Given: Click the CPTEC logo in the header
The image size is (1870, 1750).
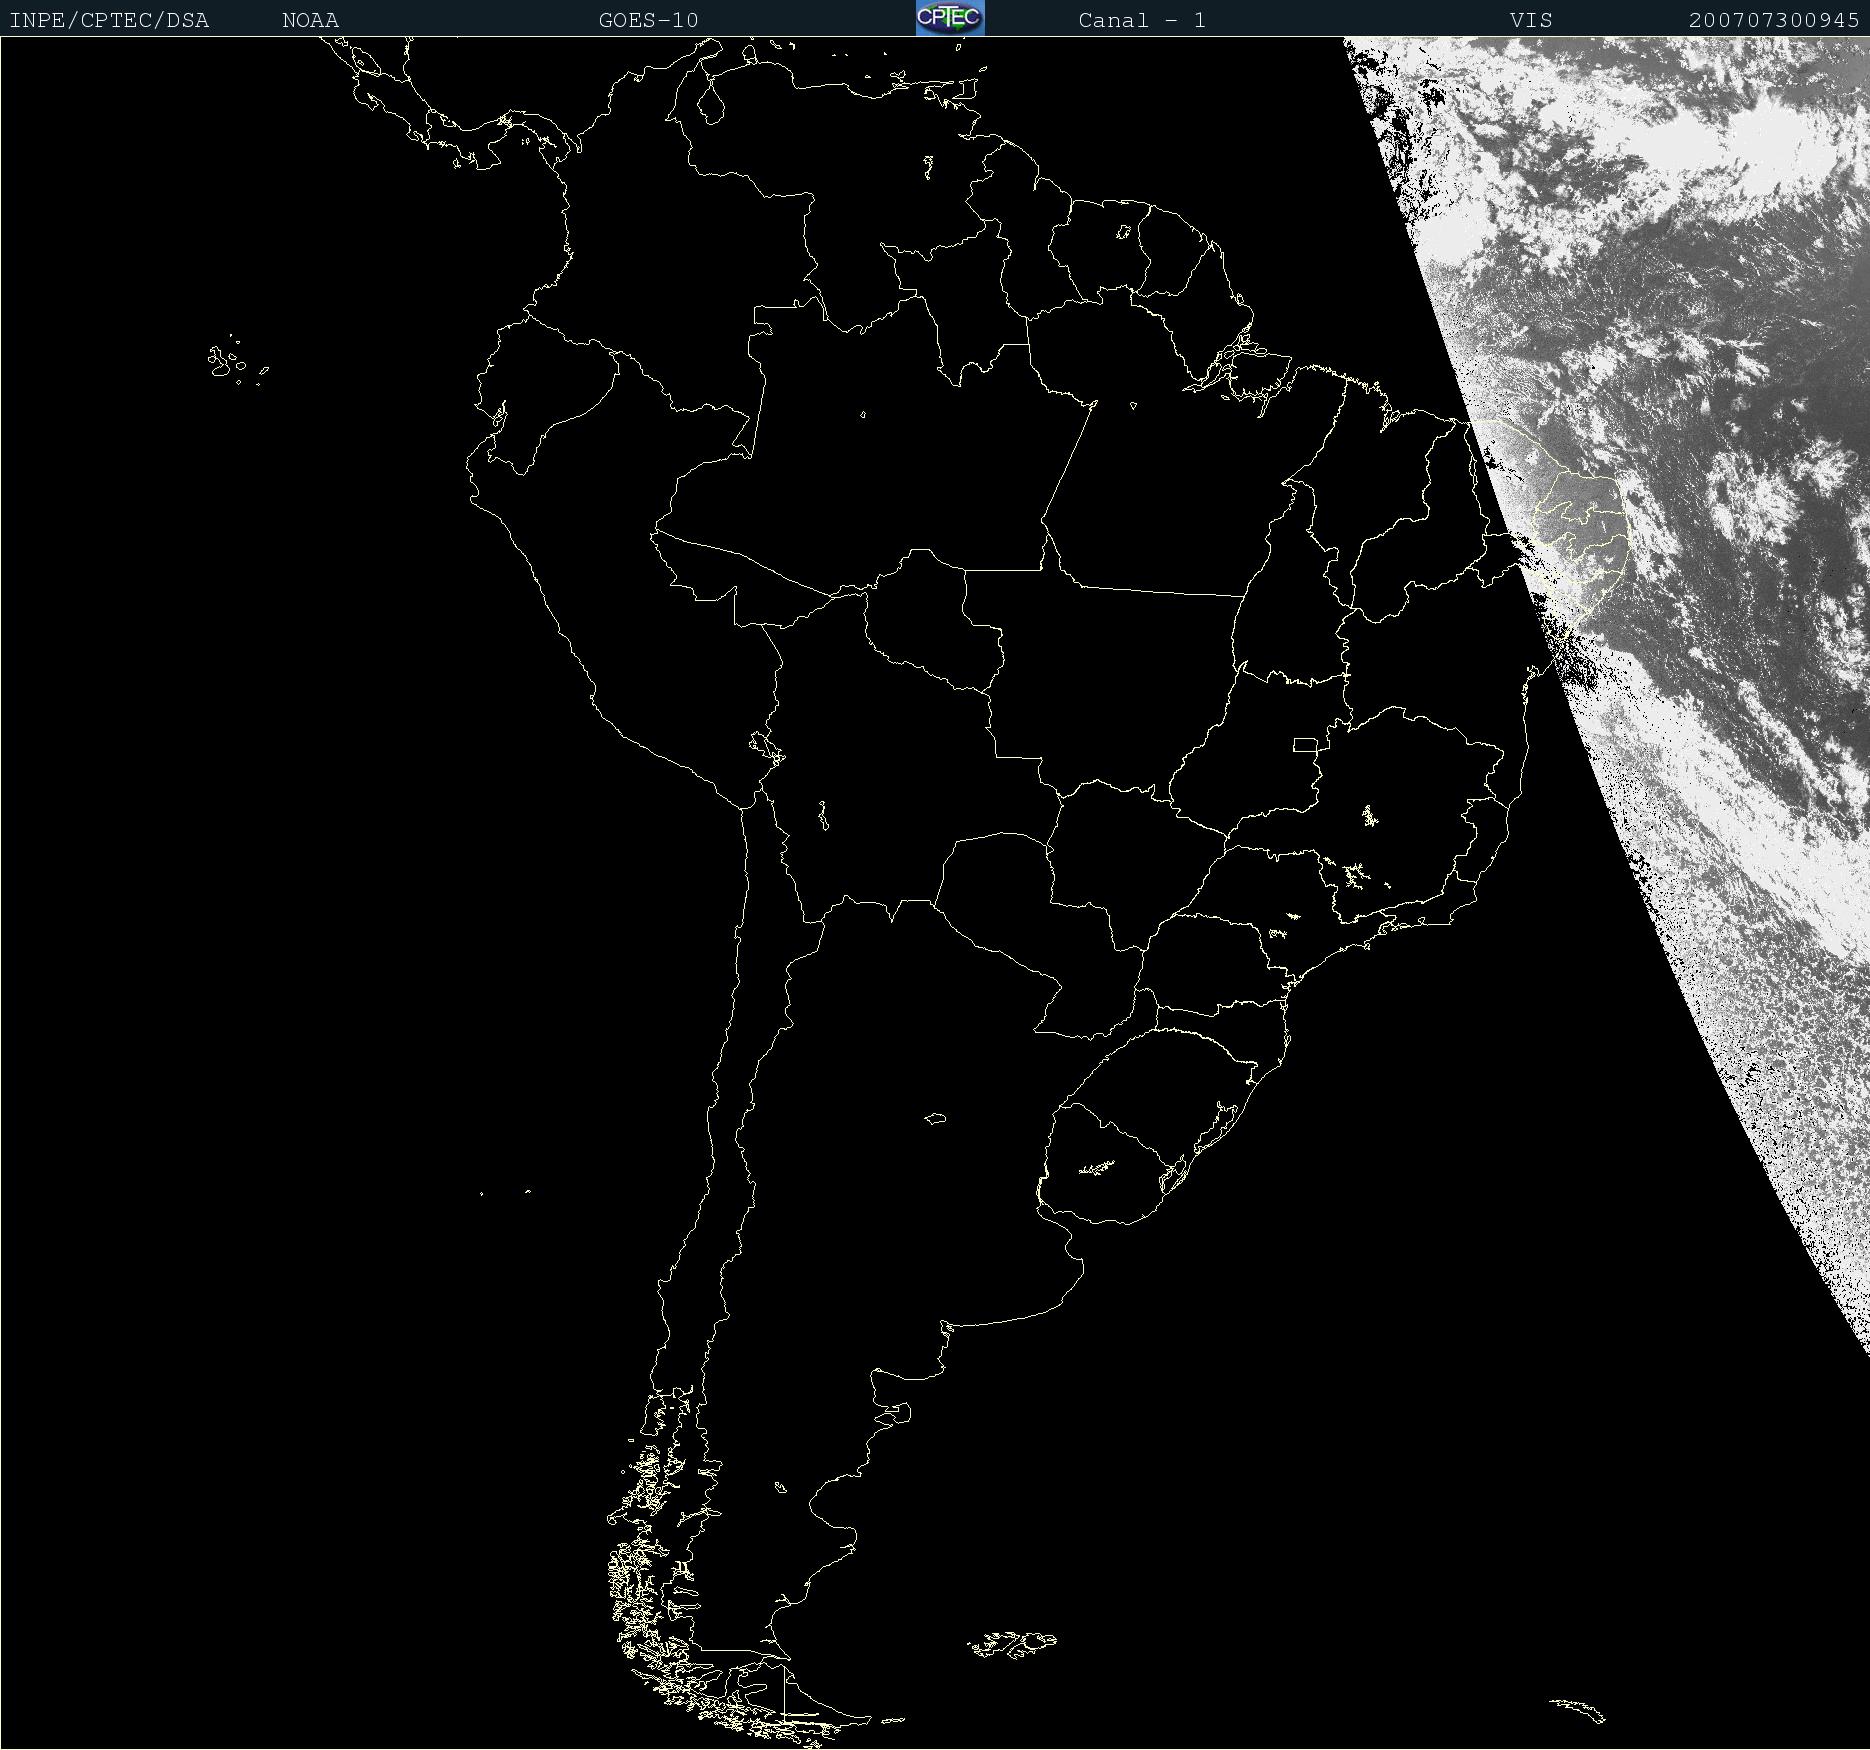Looking at the screenshot, I should [x=950, y=18].
